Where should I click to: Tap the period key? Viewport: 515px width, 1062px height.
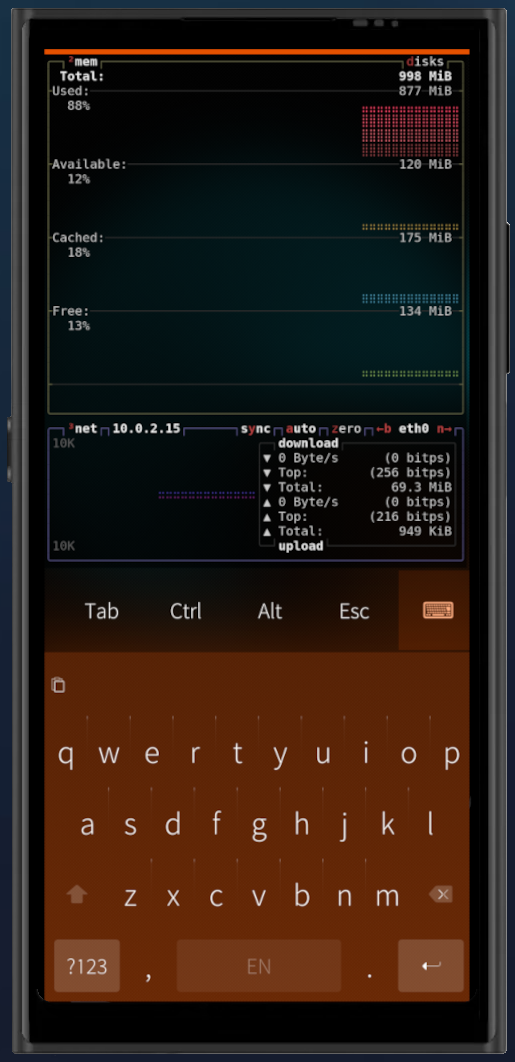point(369,973)
